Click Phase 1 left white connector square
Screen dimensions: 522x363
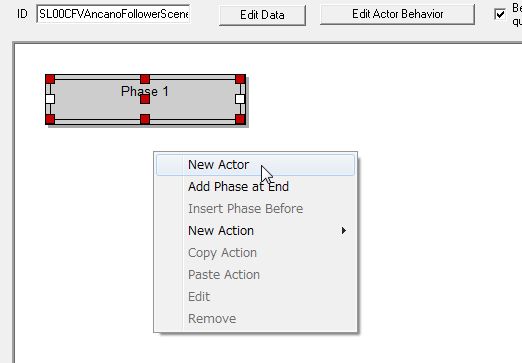coord(50,99)
